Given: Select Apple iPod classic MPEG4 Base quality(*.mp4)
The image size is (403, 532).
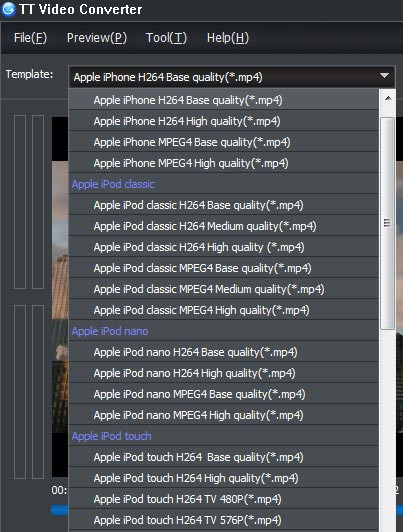Looking at the screenshot, I should 224,268.
